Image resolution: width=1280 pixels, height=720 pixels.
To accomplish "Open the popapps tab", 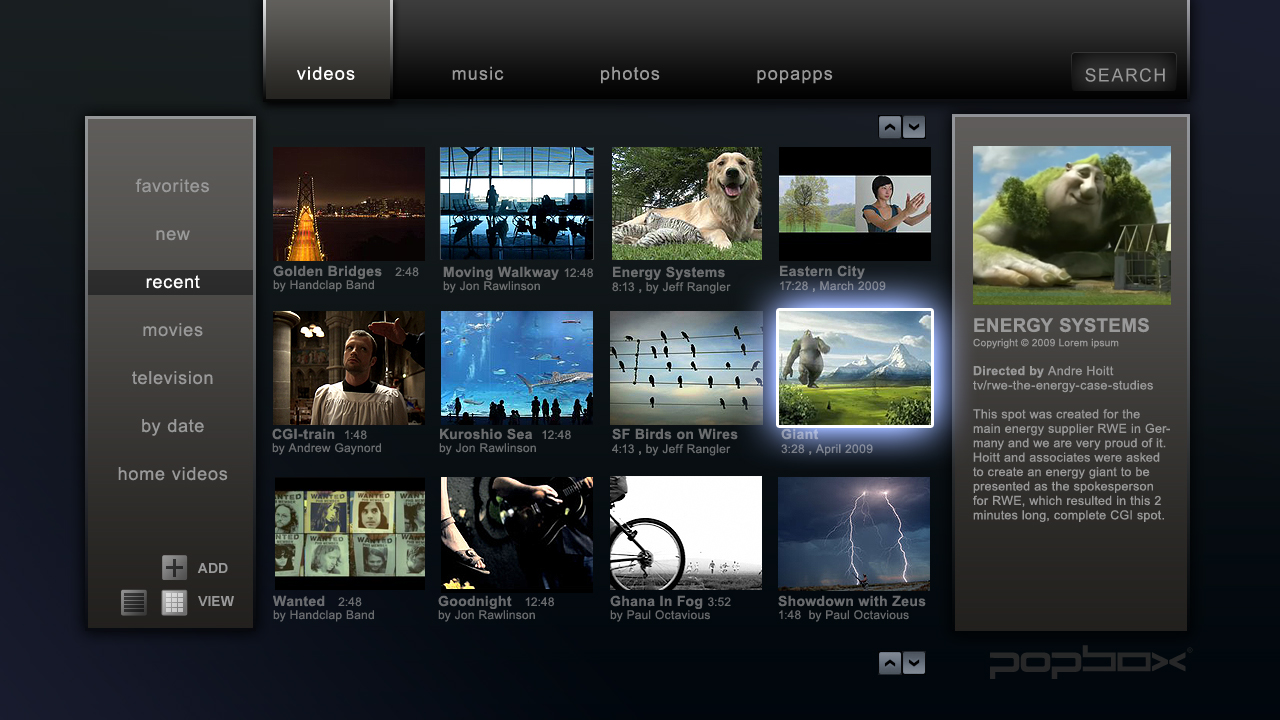I will (794, 74).
